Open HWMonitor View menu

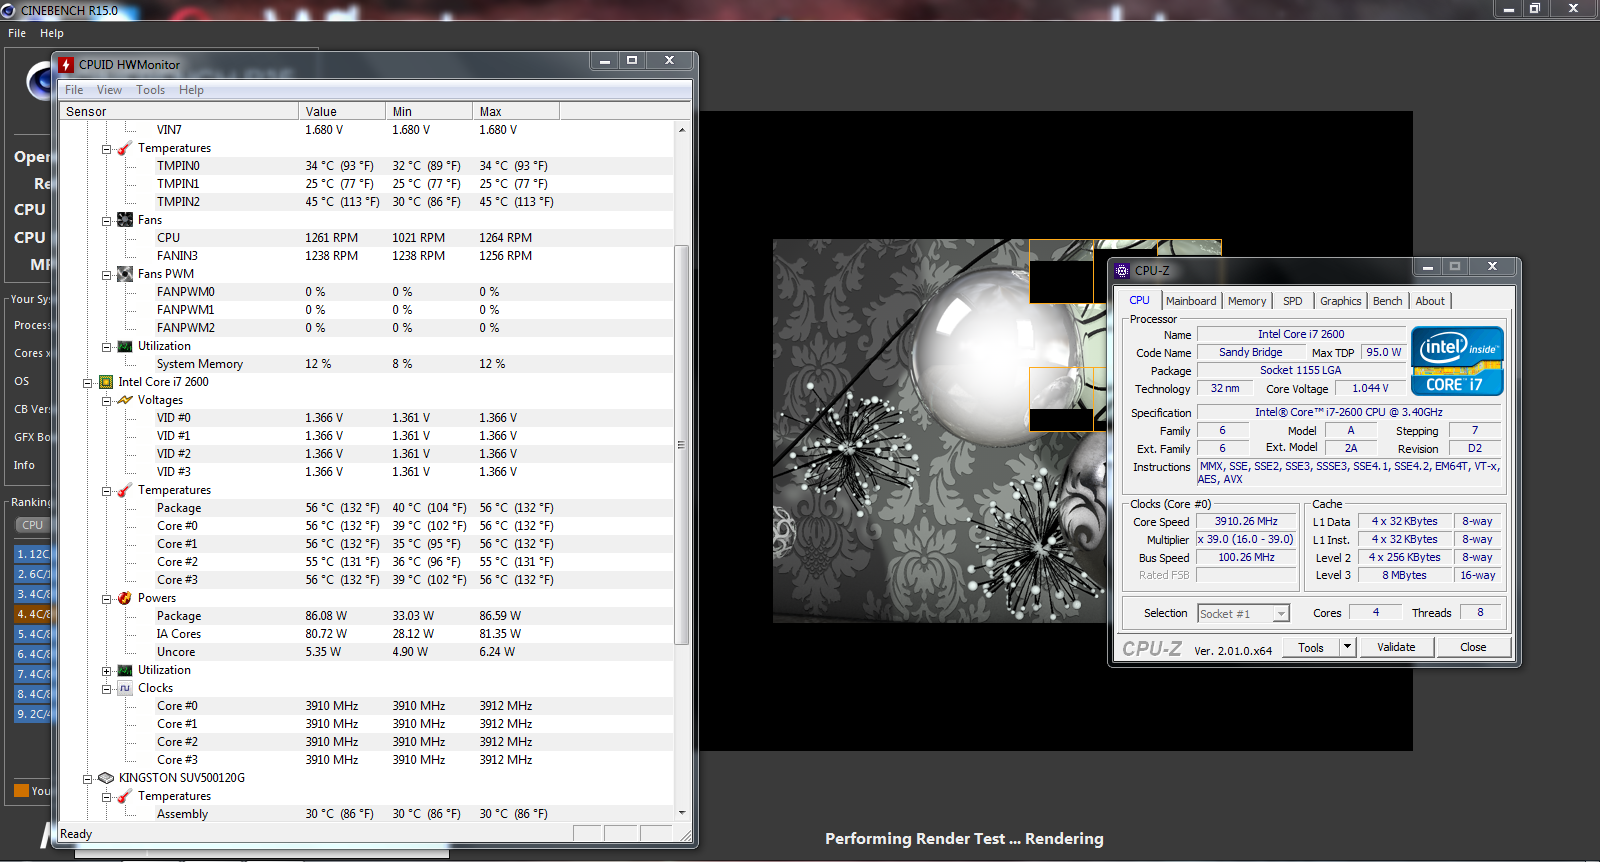tap(109, 90)
